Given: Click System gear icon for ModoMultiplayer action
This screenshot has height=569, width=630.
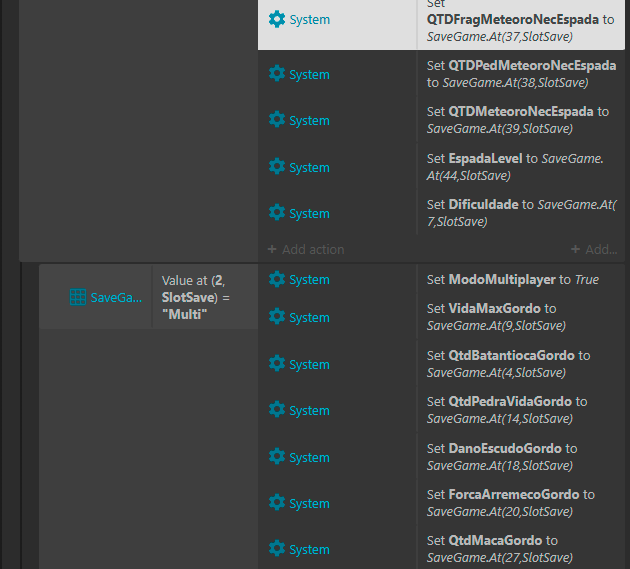Looking at the screenshot, I should [277, 279].
